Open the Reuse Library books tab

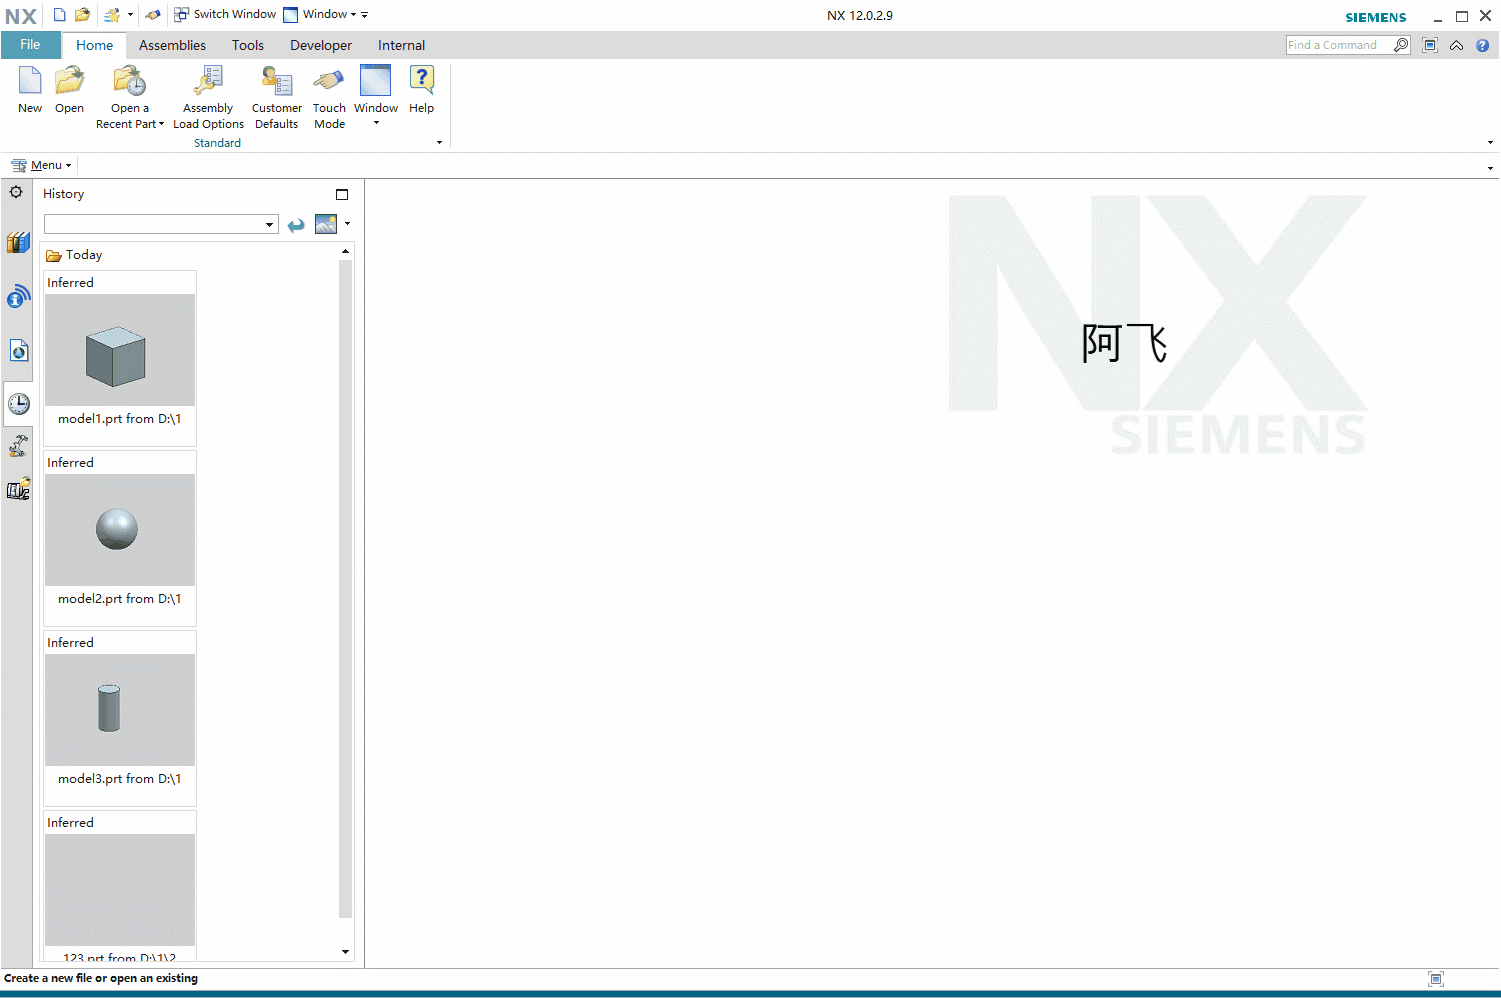pos(18,242)
